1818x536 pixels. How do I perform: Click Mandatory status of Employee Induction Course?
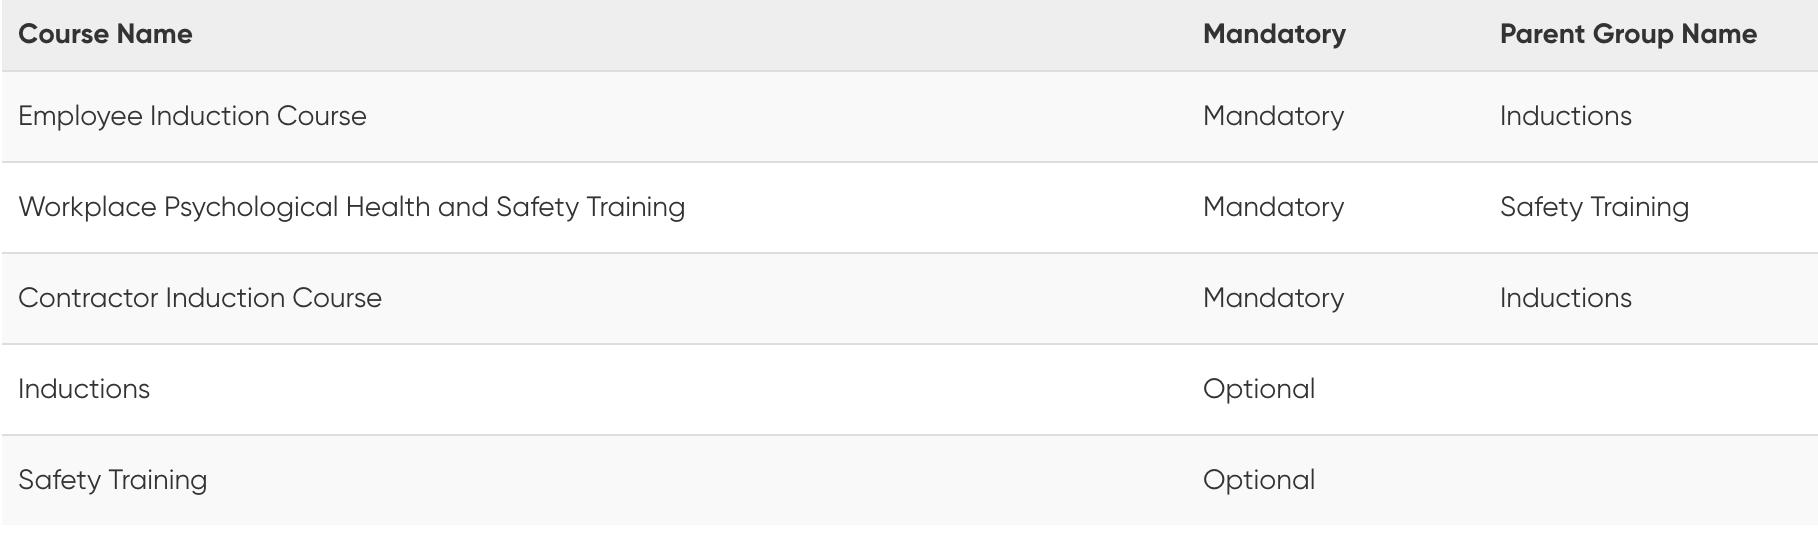coord(1273,116)
